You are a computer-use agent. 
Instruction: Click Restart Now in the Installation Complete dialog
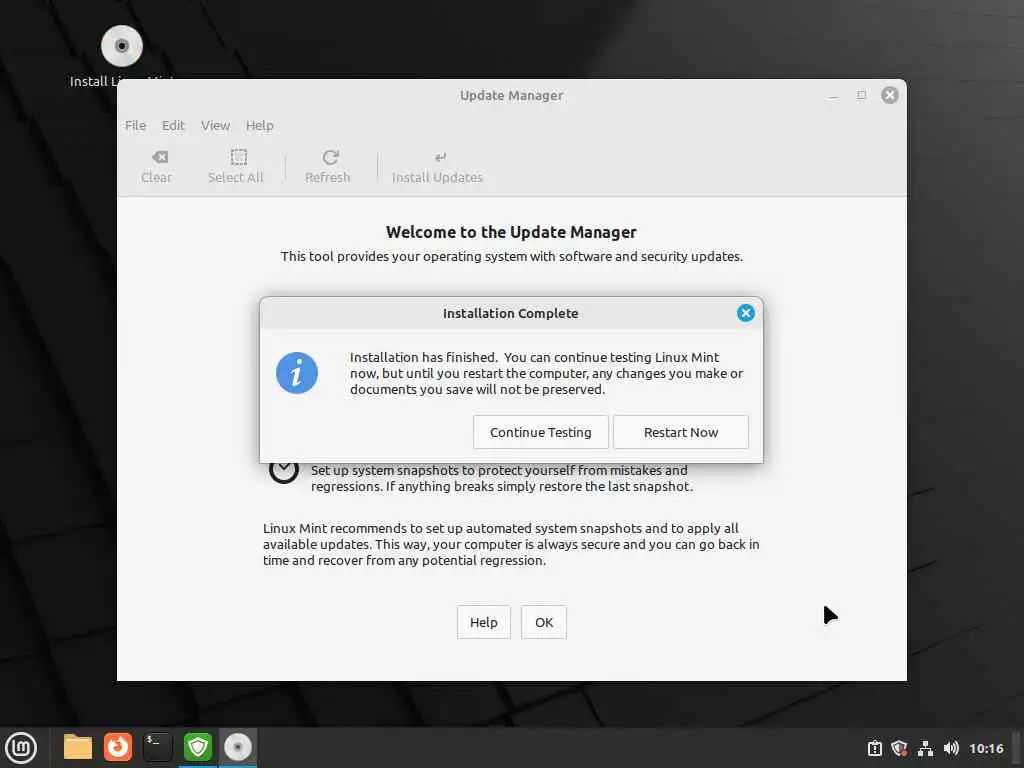[x=680, y=432]
